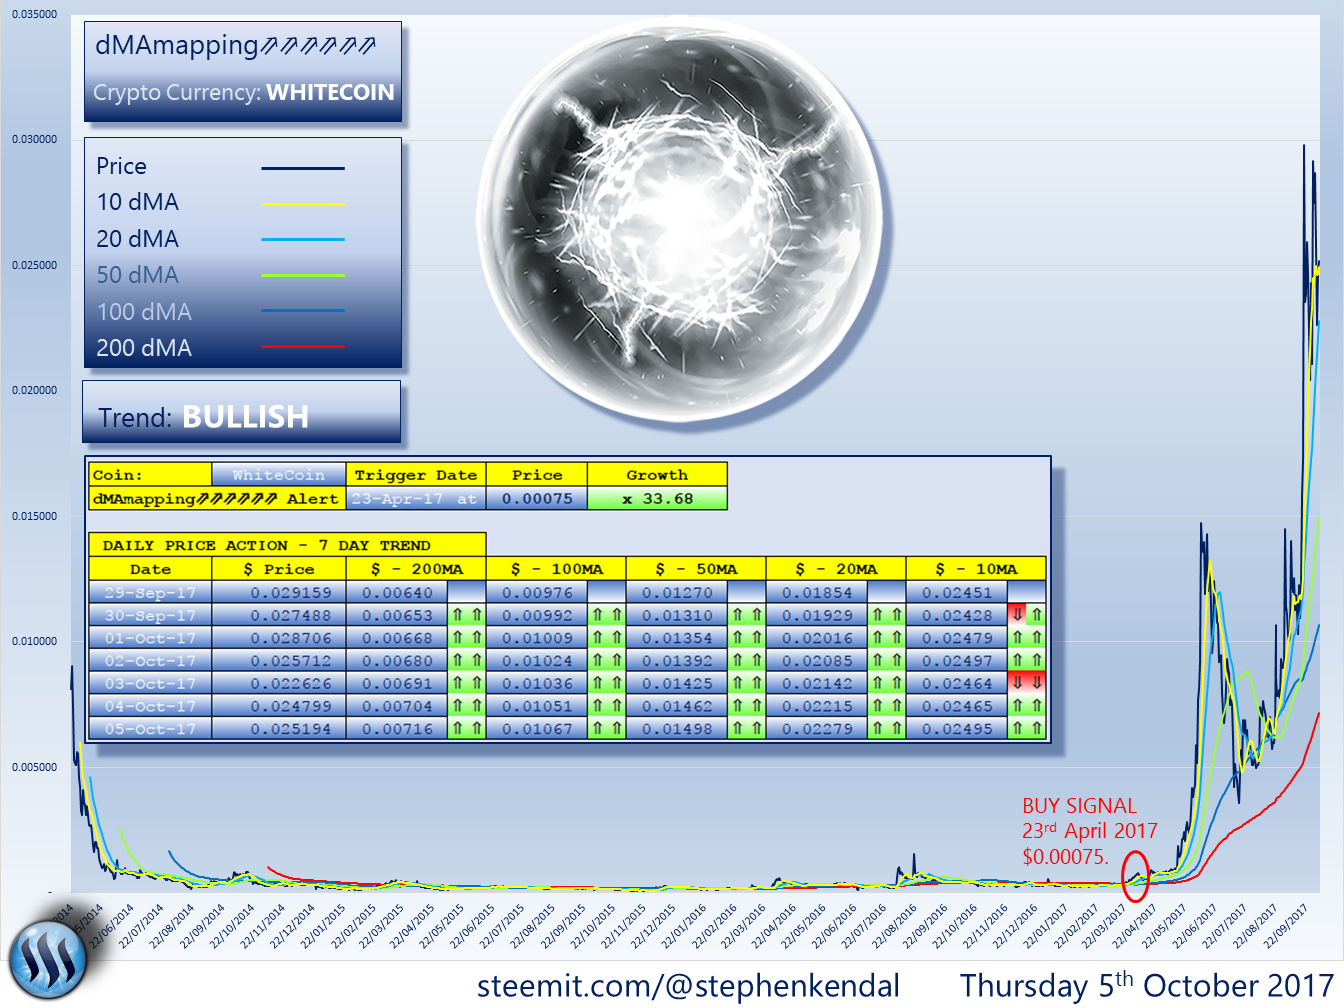Click the cyan 20 dMA legend line
1344x1008 pixels.
pos(303,240)
